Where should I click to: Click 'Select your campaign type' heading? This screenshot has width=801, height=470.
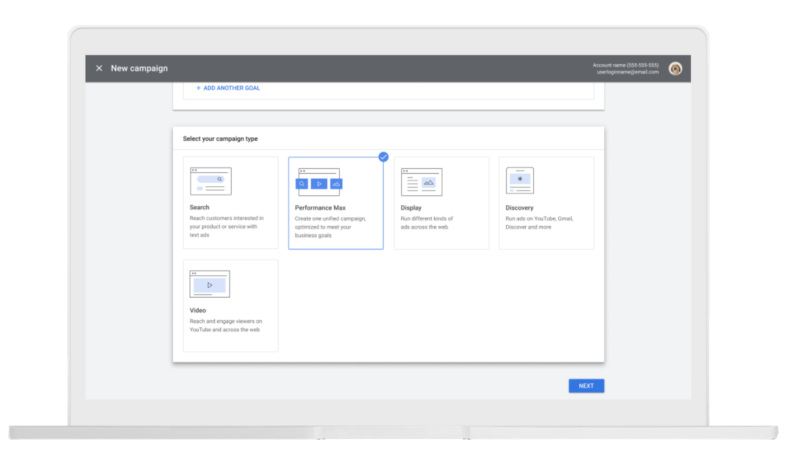coord(220,138)
